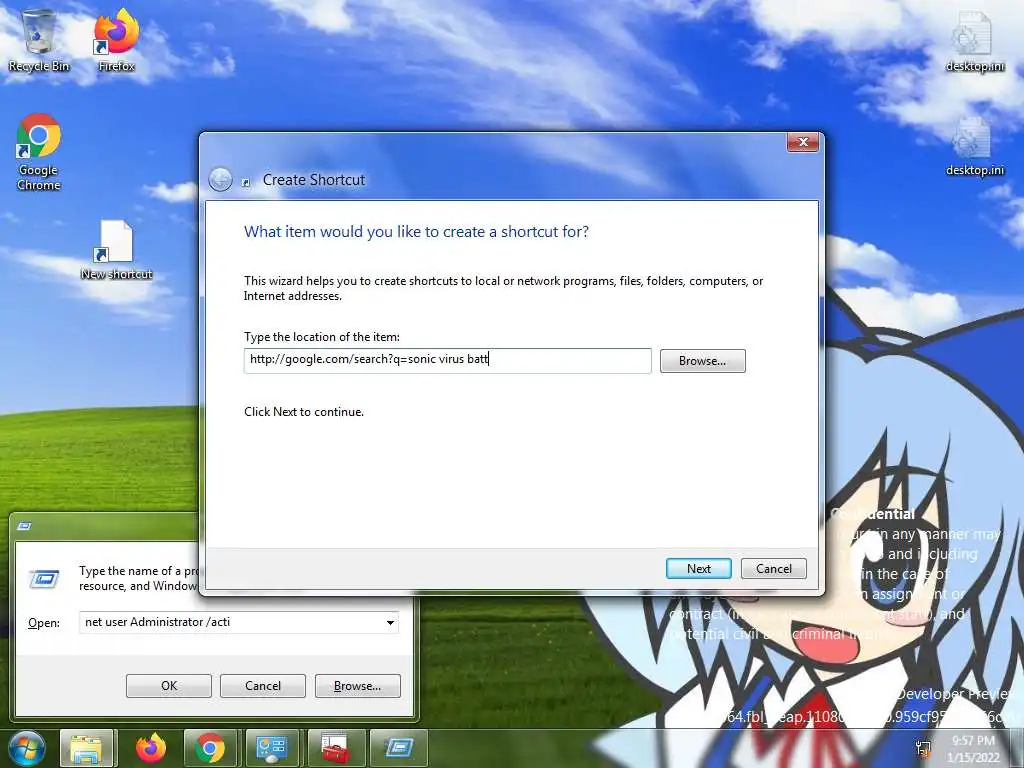
Task: Close the Create Shortcut wizard window
Action: coord(803,142)
